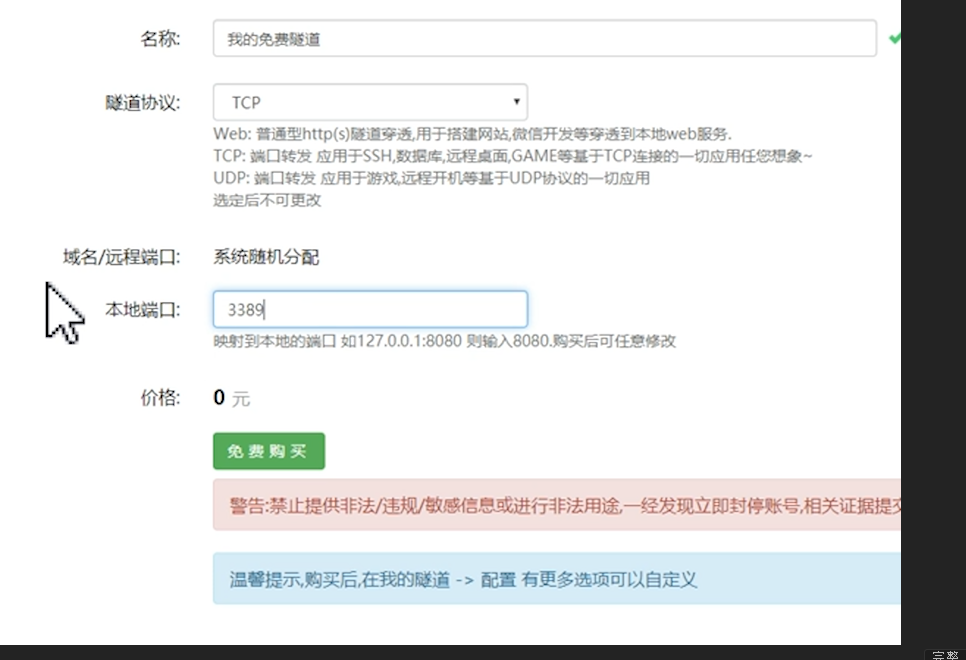
Task: Click the 隧道协议 label
Action: point(142,102)
